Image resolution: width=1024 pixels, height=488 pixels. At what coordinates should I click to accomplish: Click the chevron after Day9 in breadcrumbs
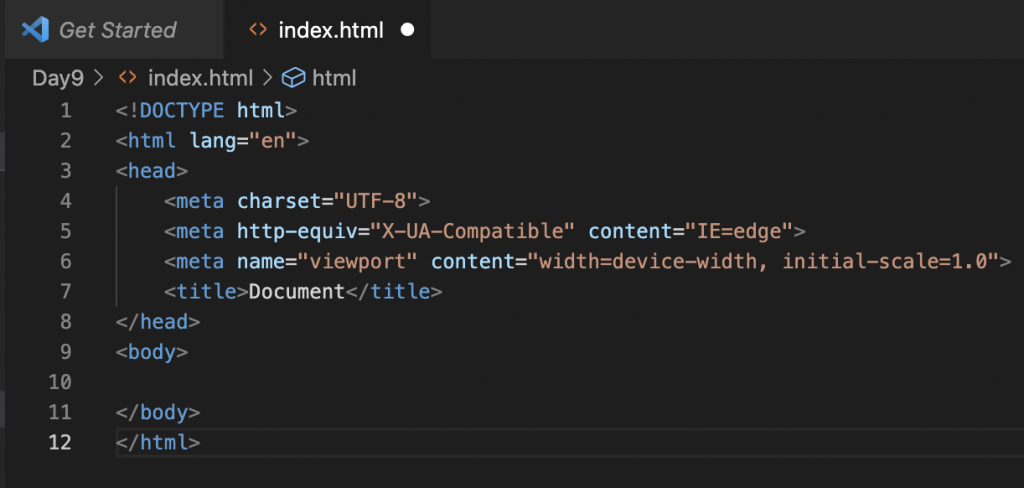point(99,77)
